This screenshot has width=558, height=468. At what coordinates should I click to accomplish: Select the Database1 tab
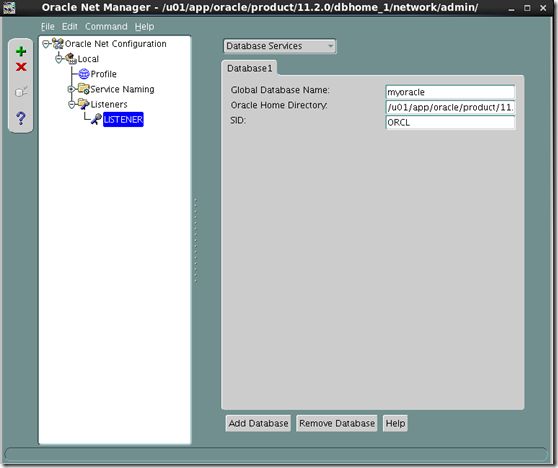coord(249,68)
